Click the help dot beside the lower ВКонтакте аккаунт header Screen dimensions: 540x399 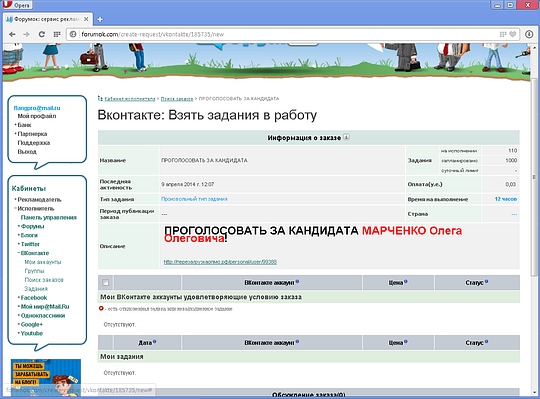[x=297, y=342]
